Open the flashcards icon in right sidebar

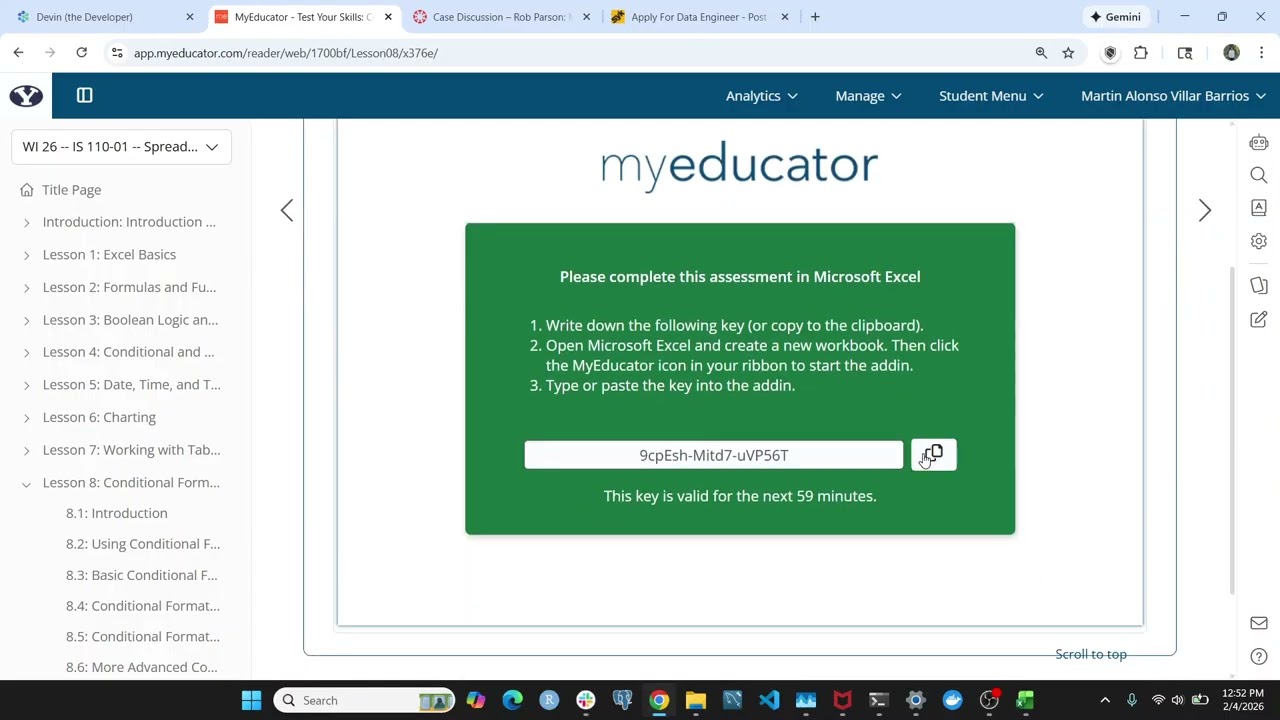1259,286
